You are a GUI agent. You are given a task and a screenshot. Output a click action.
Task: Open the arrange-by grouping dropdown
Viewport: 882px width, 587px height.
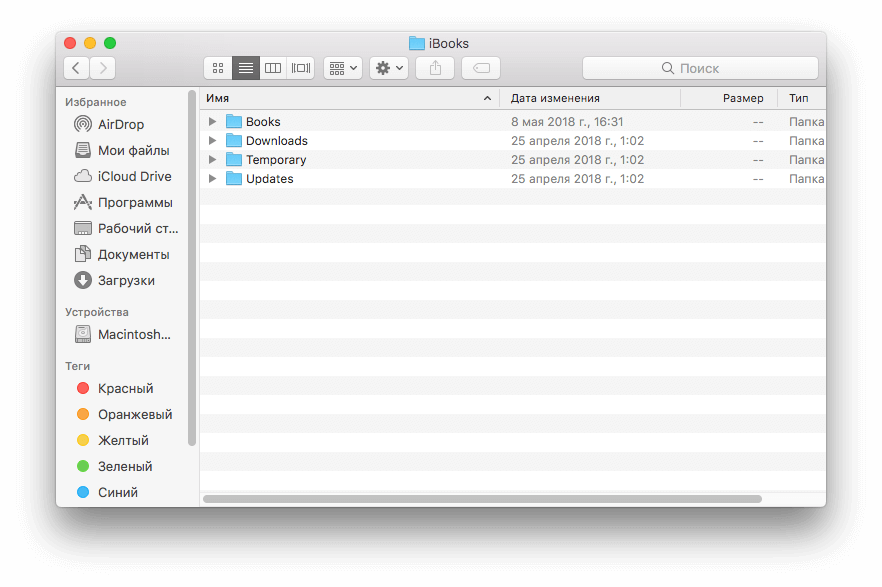pos(343,68)
